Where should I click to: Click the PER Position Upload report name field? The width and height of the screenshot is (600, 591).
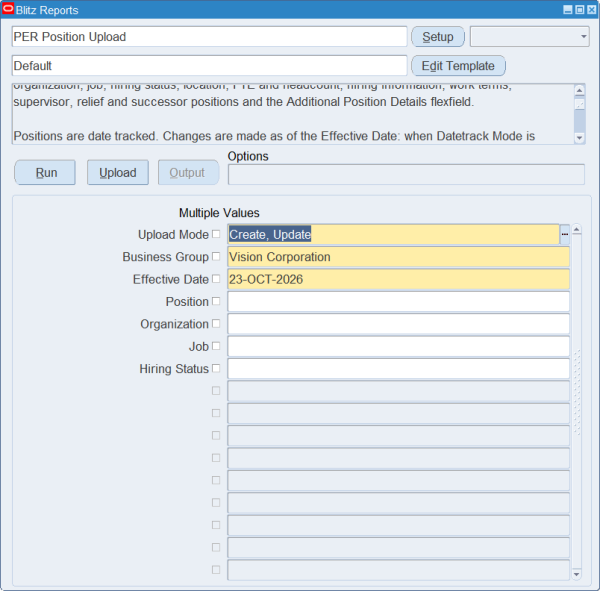[x=209, y=37]
